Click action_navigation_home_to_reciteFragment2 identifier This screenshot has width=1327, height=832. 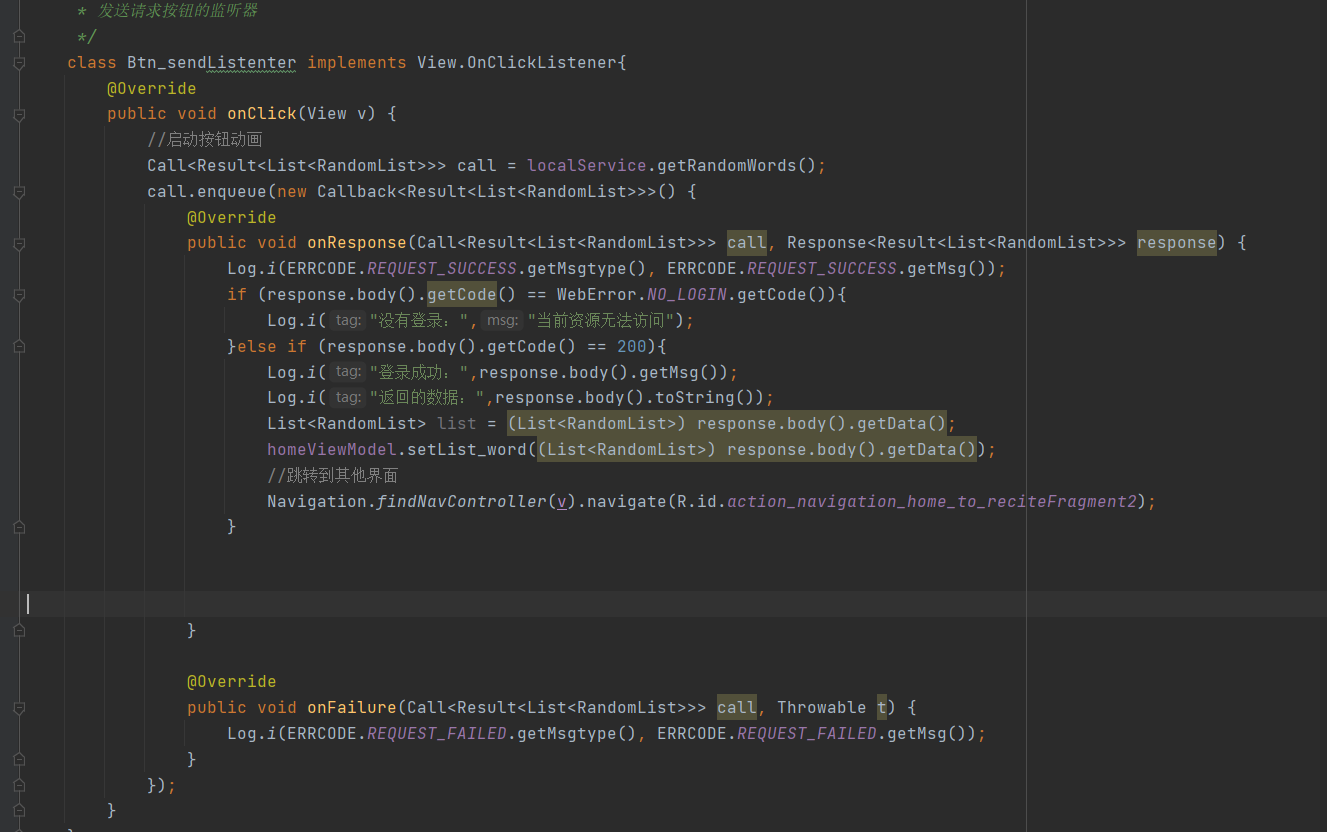click(932, 502)
